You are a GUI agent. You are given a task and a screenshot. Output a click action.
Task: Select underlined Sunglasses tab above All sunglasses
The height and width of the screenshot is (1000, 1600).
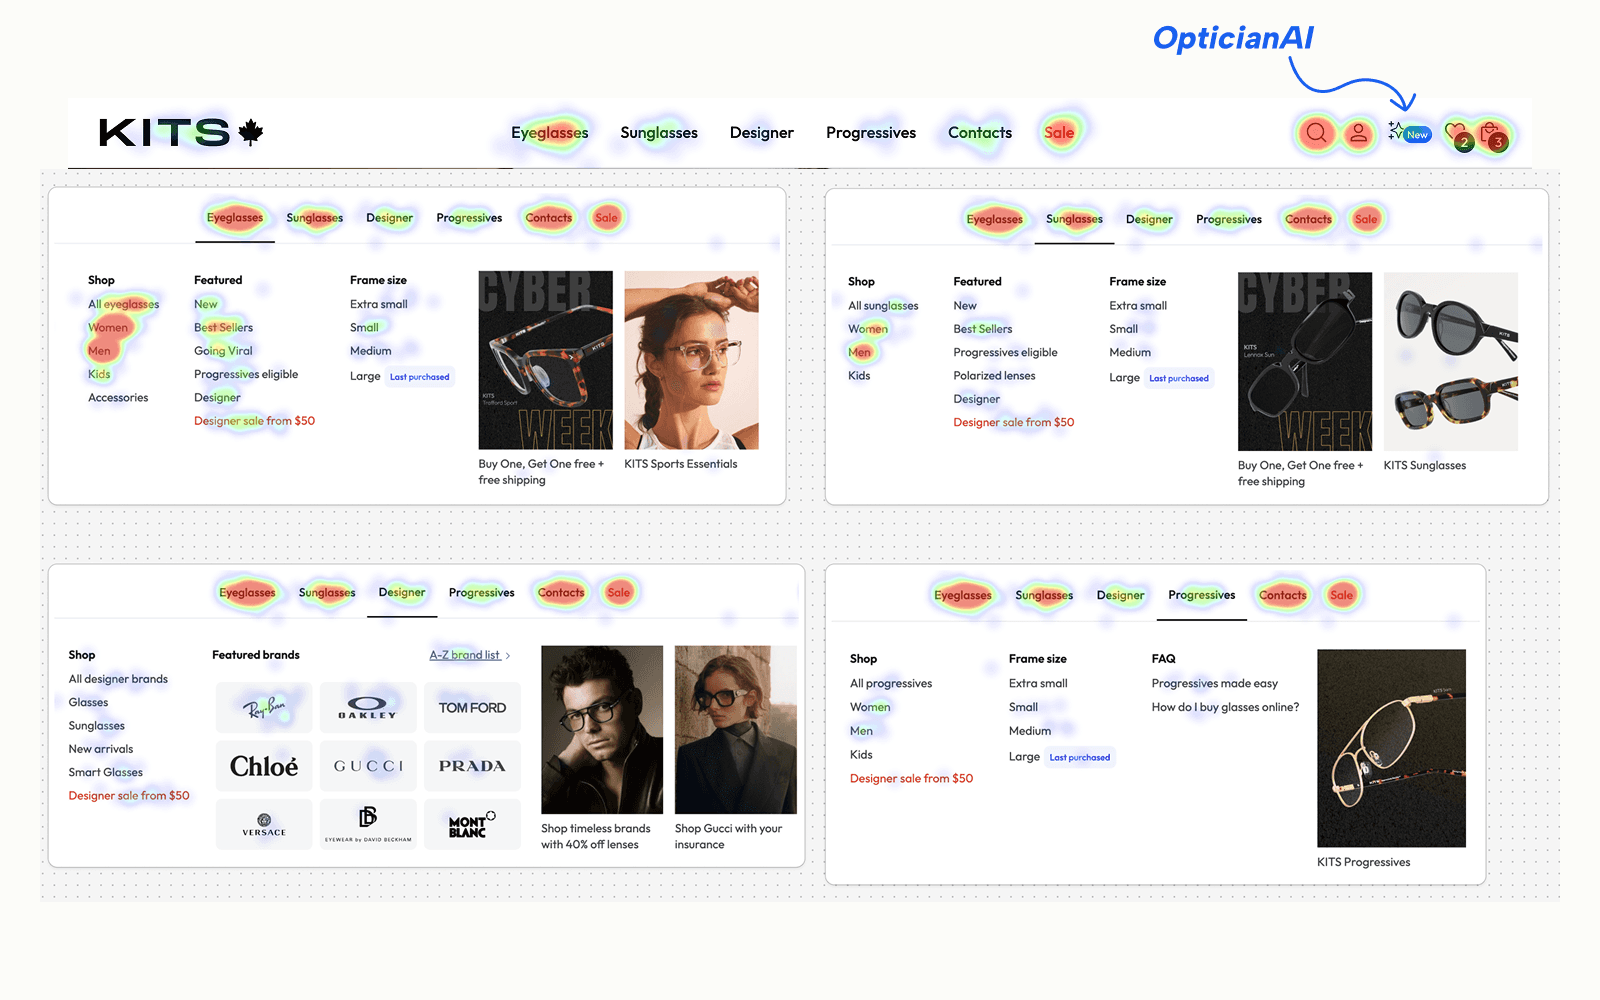pyautogui.click(x=1074, y=219)
